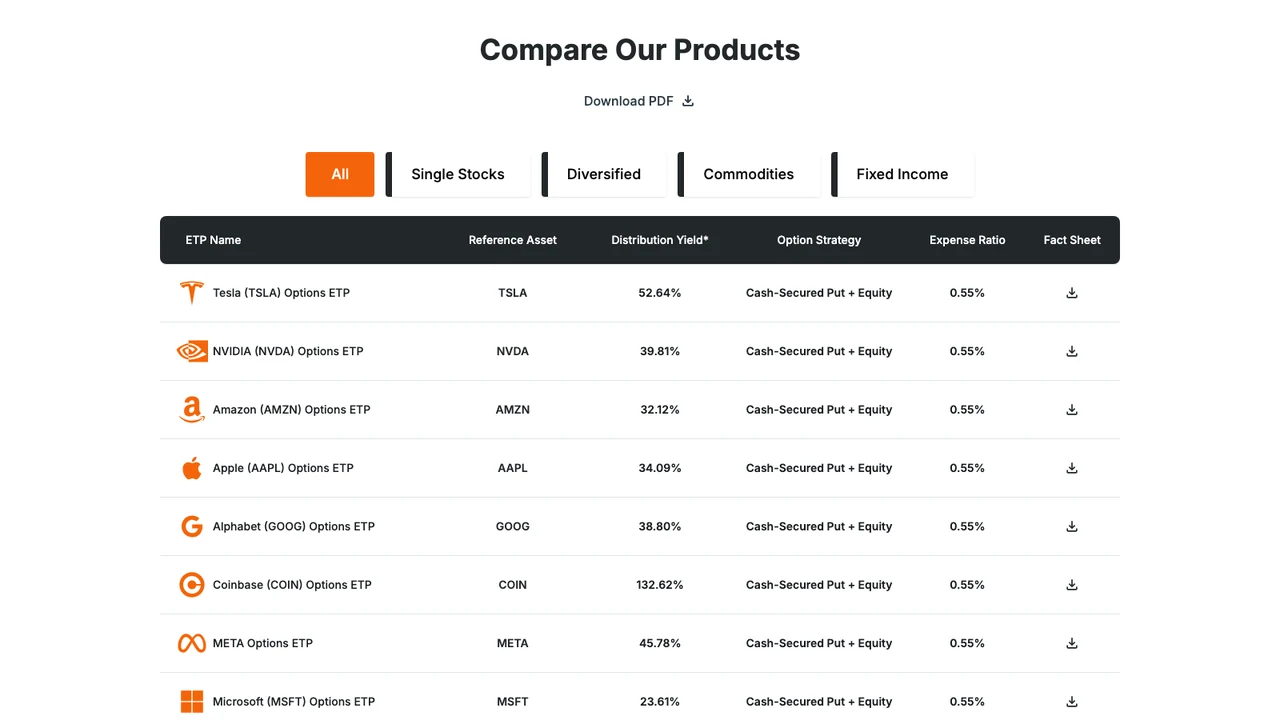Image resolution: width=1280 pixels, height=720 pixels.
Task: Click the Apple logo icon
Action: tap(192, 468)
